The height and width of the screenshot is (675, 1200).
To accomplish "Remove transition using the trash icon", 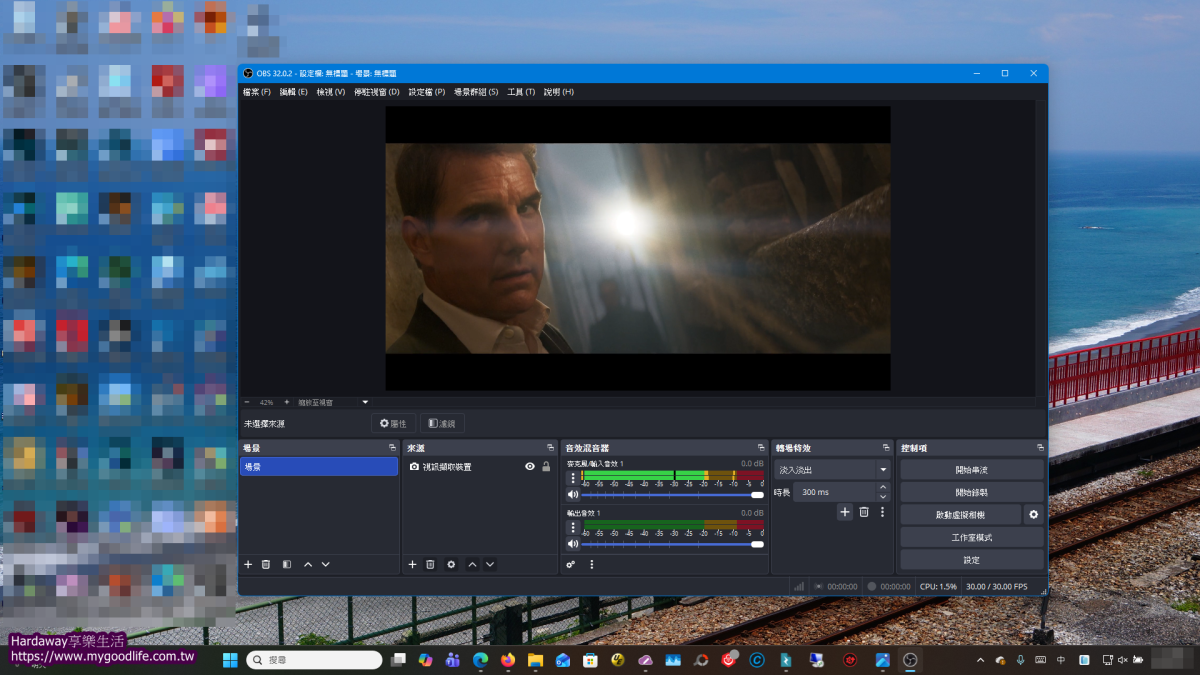I will point(864,512).
